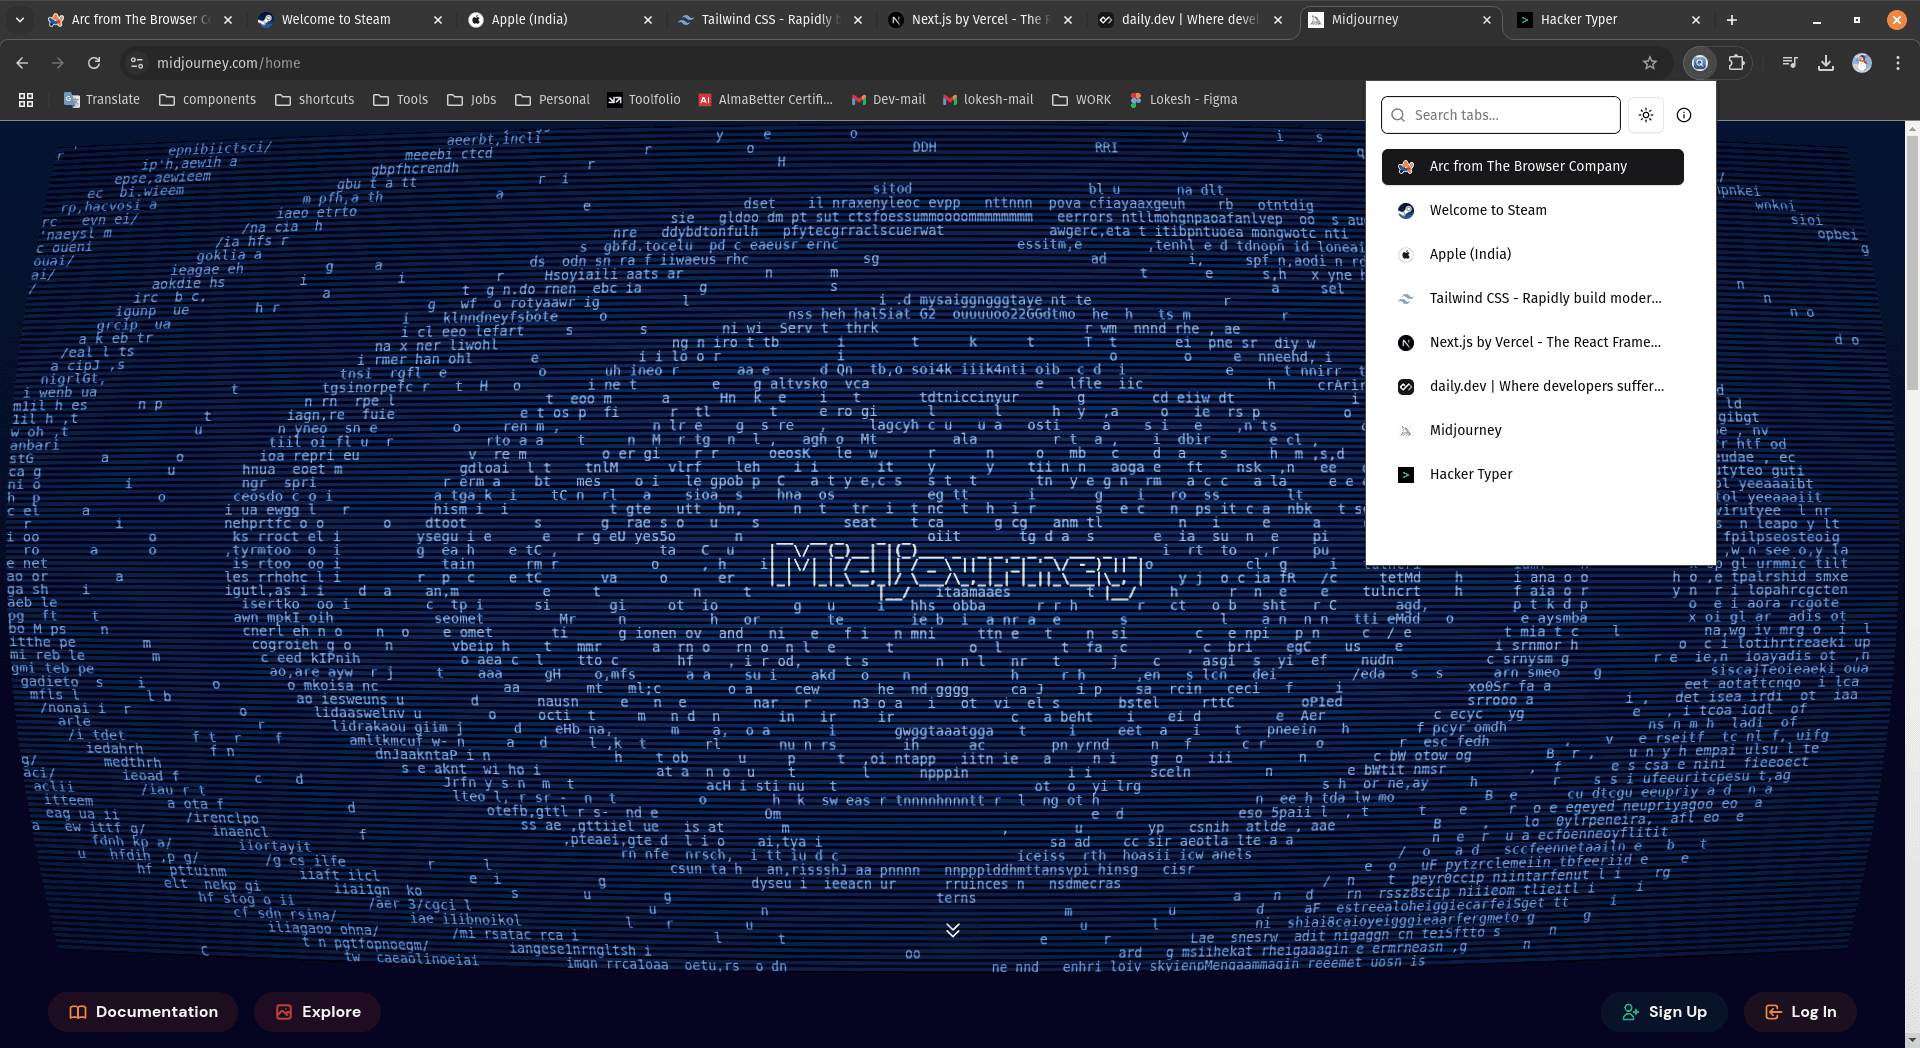Open the Google Translate bookmark
Viewport: 1920px width, 1048px height.
[101, 99]
